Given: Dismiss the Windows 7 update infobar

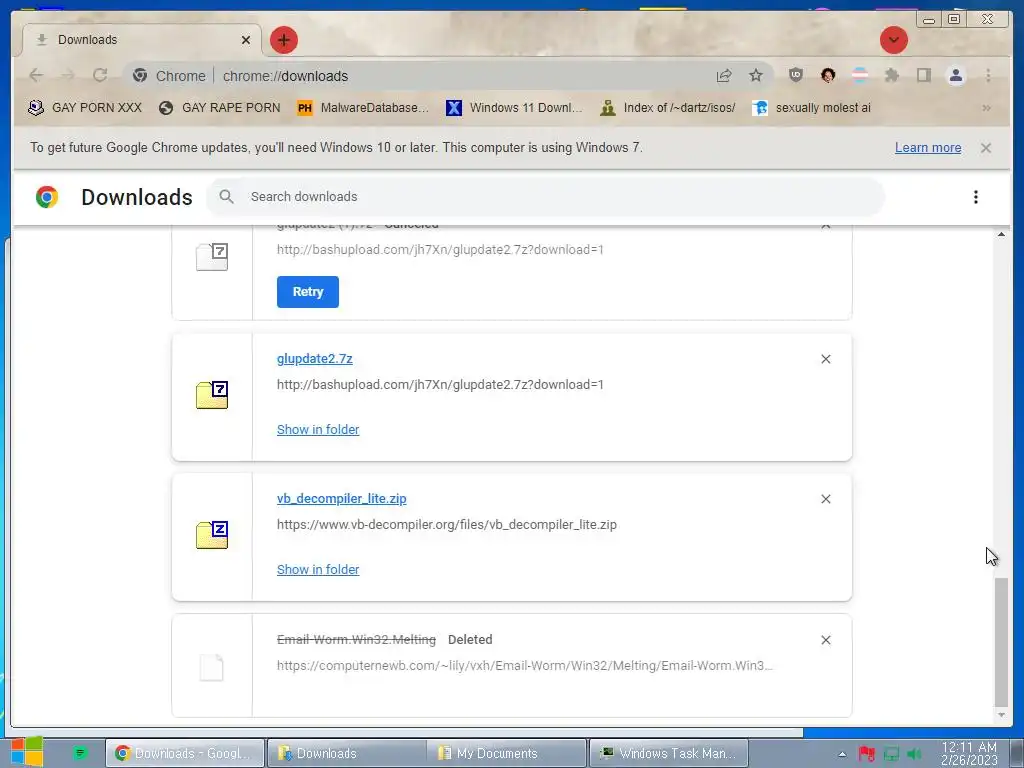Looking at the screenshot, I should [x=985, y=148].
